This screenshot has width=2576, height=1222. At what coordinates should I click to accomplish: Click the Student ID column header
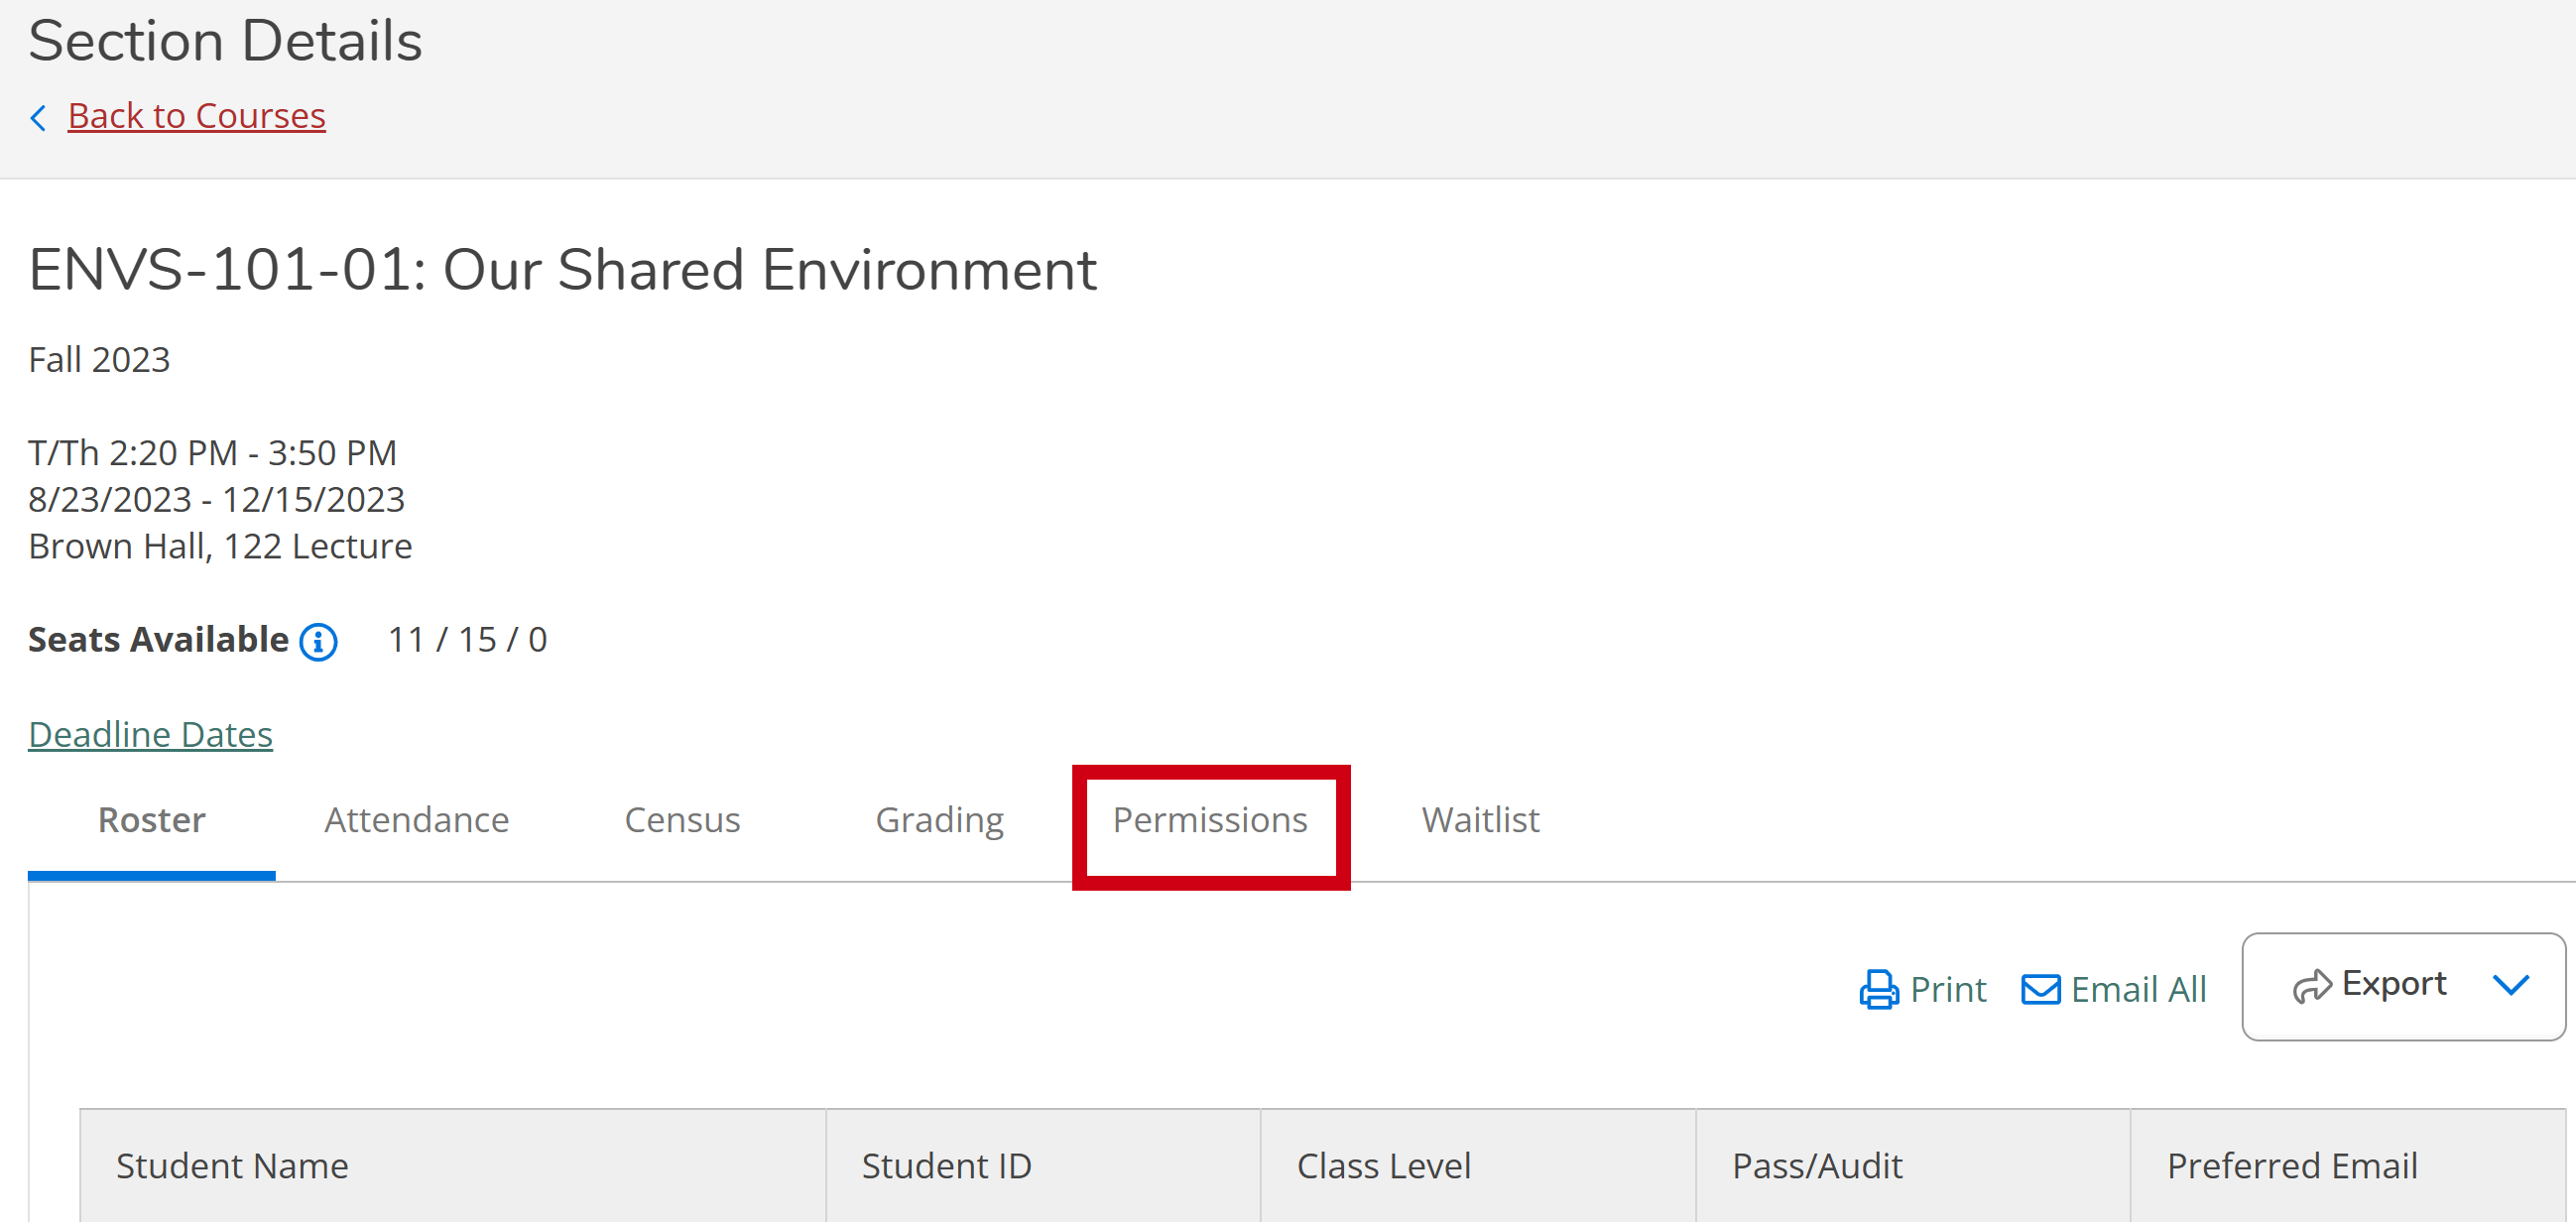click(946, 1166)
